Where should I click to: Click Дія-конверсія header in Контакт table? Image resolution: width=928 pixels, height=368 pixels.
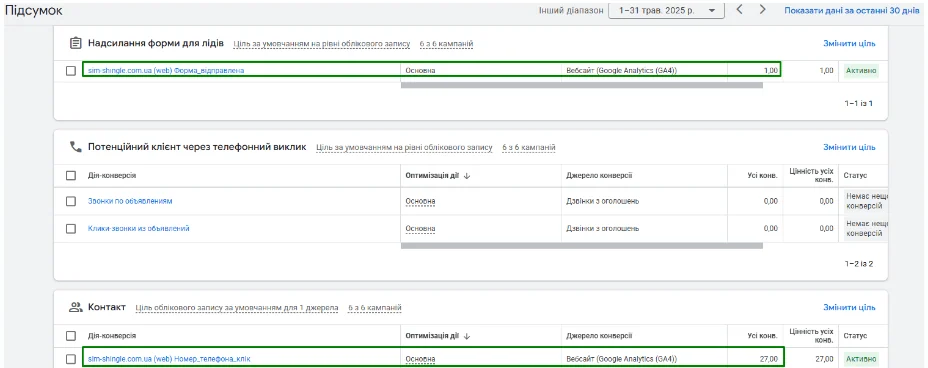point(112,336)
